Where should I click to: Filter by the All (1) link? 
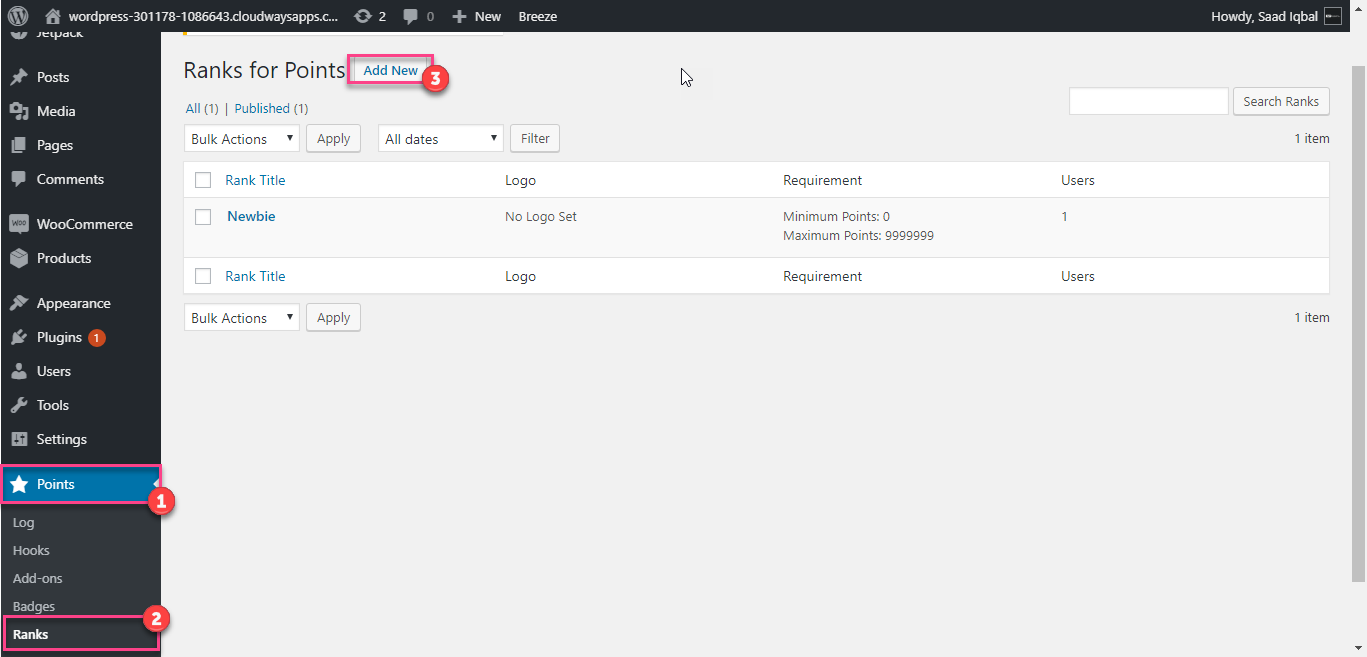pos(202,108)
